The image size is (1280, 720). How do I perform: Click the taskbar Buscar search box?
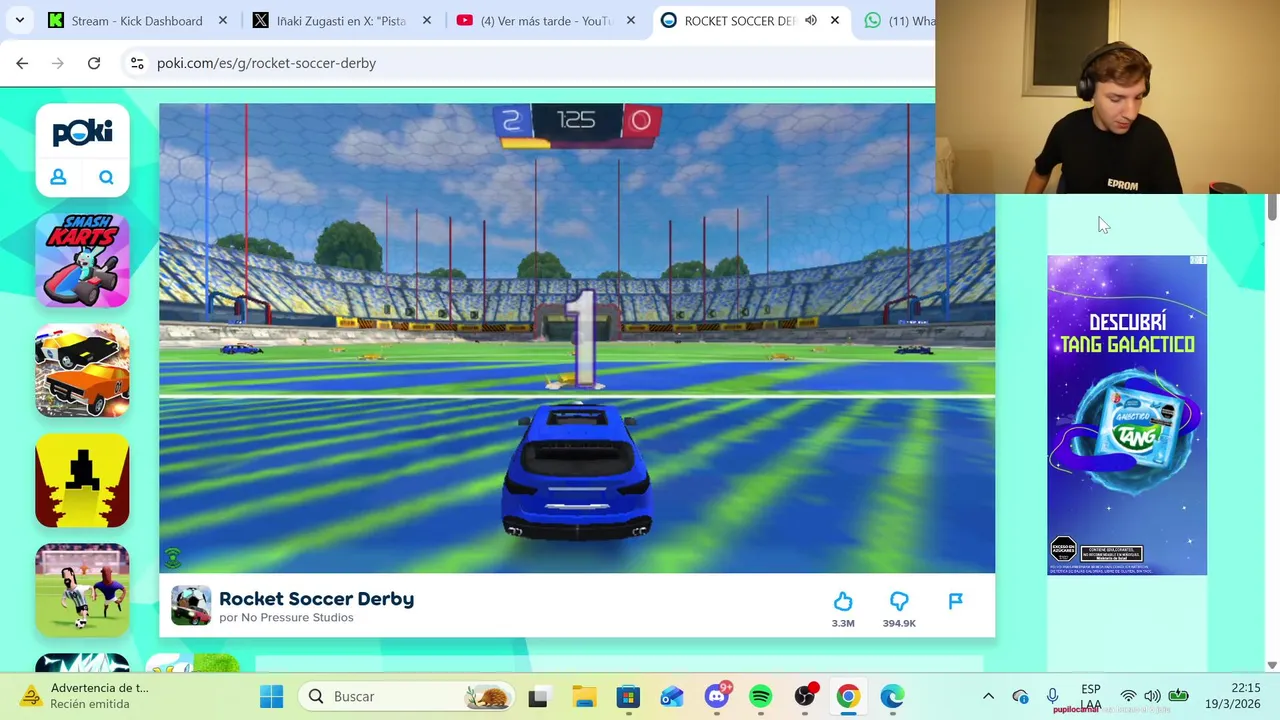click(x=407, y=696)
